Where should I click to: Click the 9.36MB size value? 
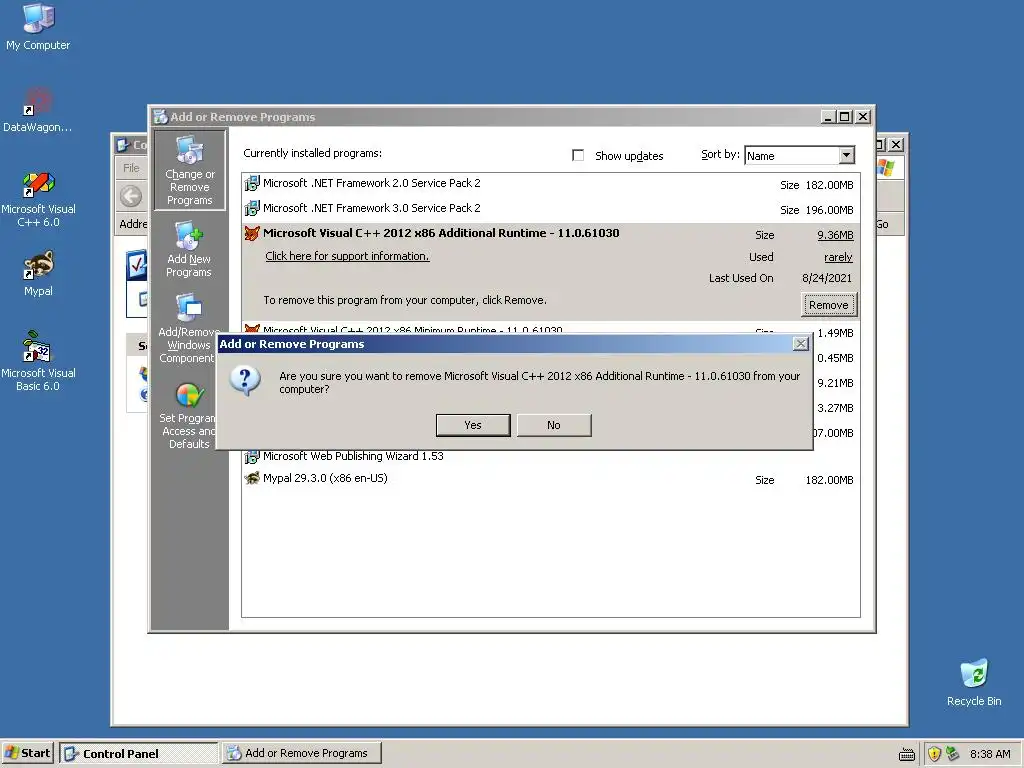point(835,235)
